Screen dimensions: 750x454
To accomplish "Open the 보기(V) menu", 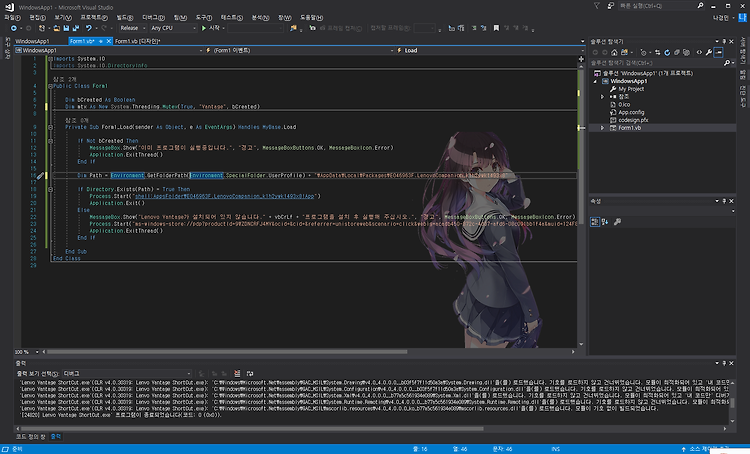I will pyautogui.click(x=63, y=18).
